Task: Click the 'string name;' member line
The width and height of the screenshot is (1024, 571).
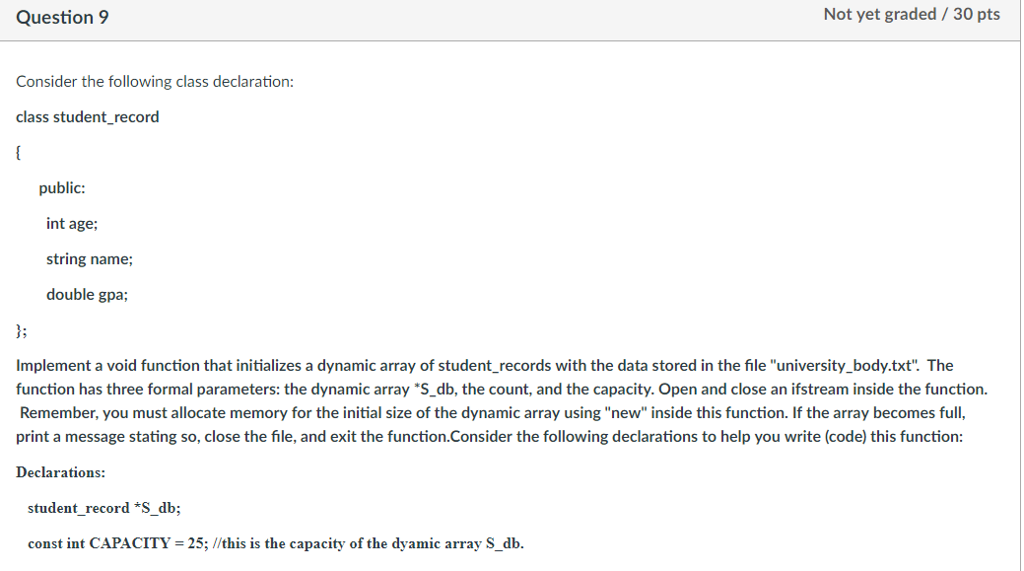Action: (x=89, y=259)
